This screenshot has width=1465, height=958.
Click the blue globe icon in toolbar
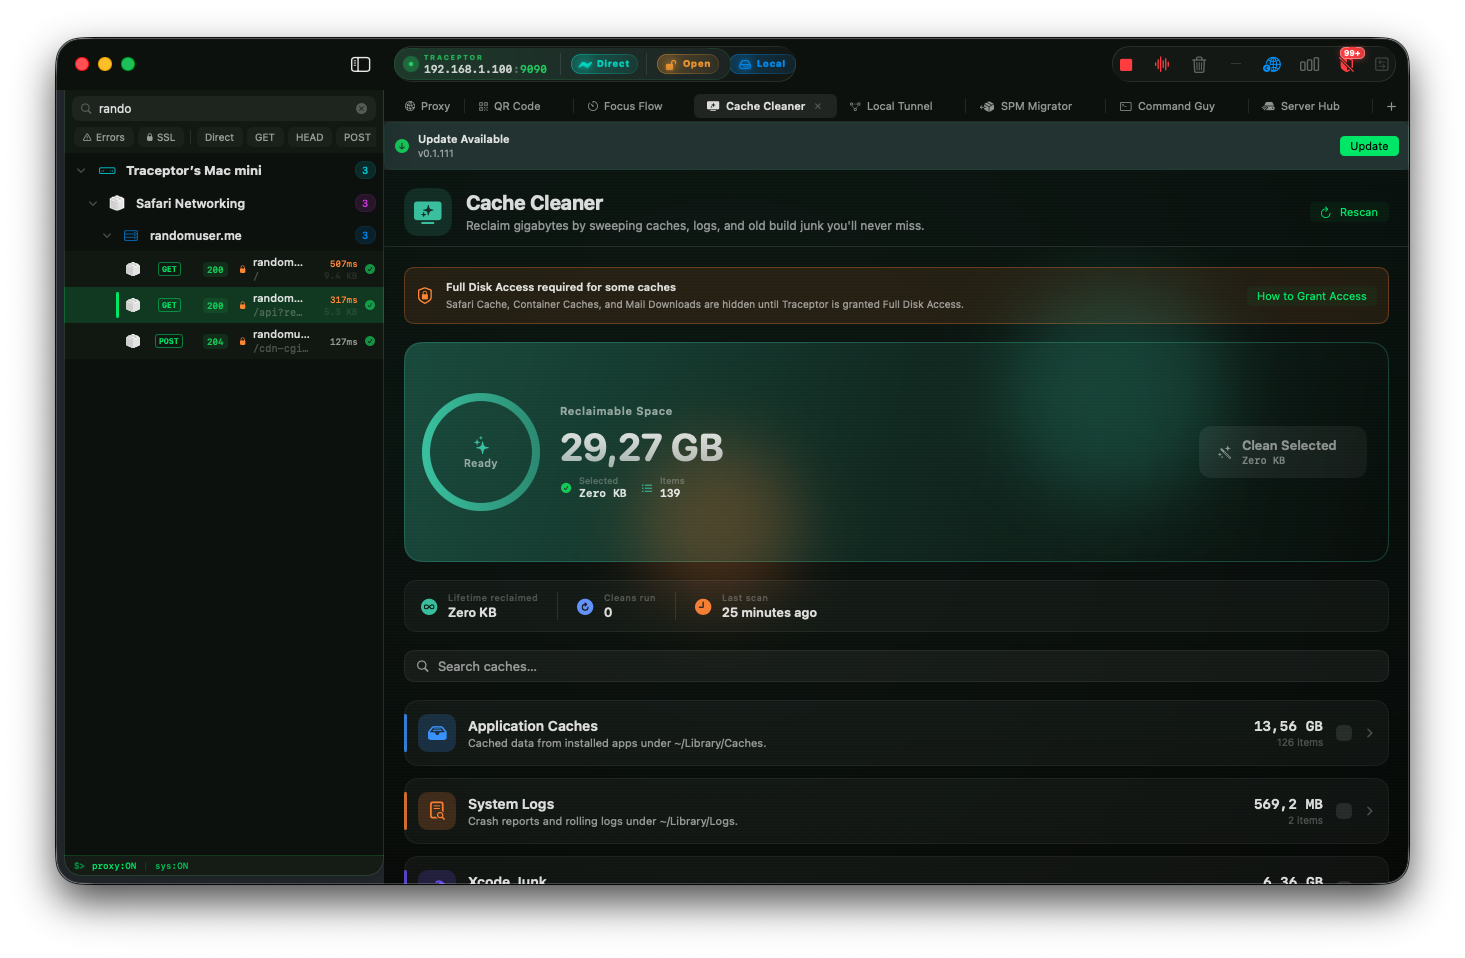[1272, 65]
